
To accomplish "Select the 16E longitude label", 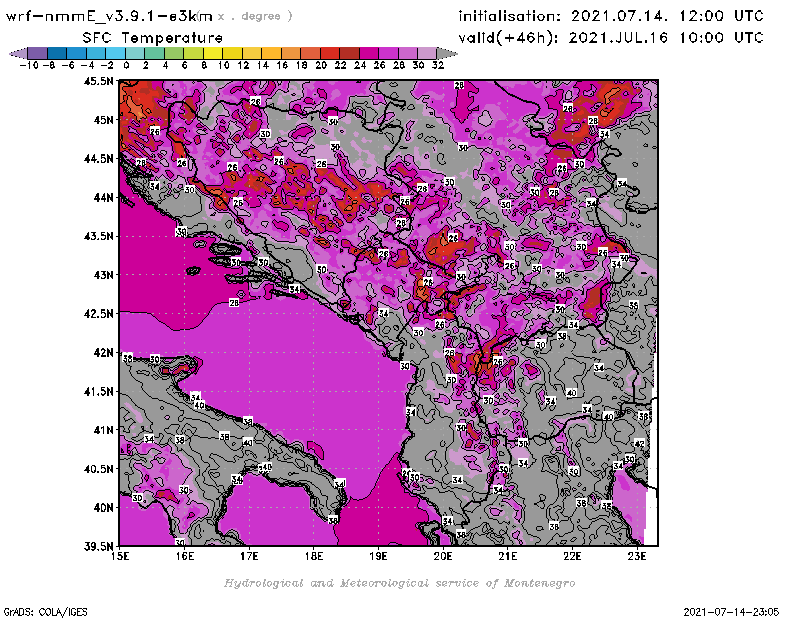I will [x=185, y=556].
